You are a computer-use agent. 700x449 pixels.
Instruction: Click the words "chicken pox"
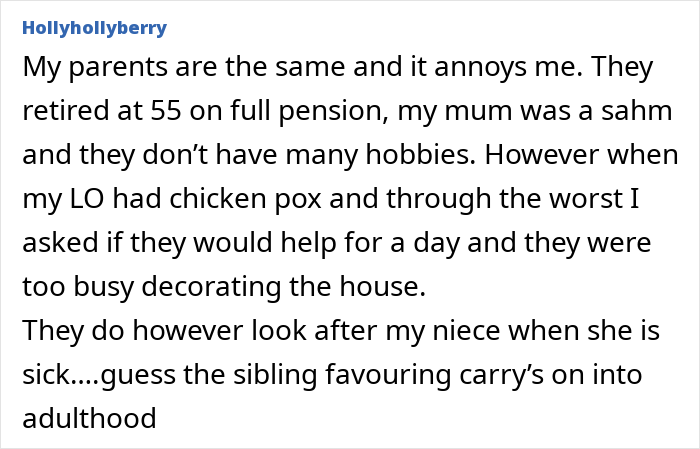(x=245, y=199)
